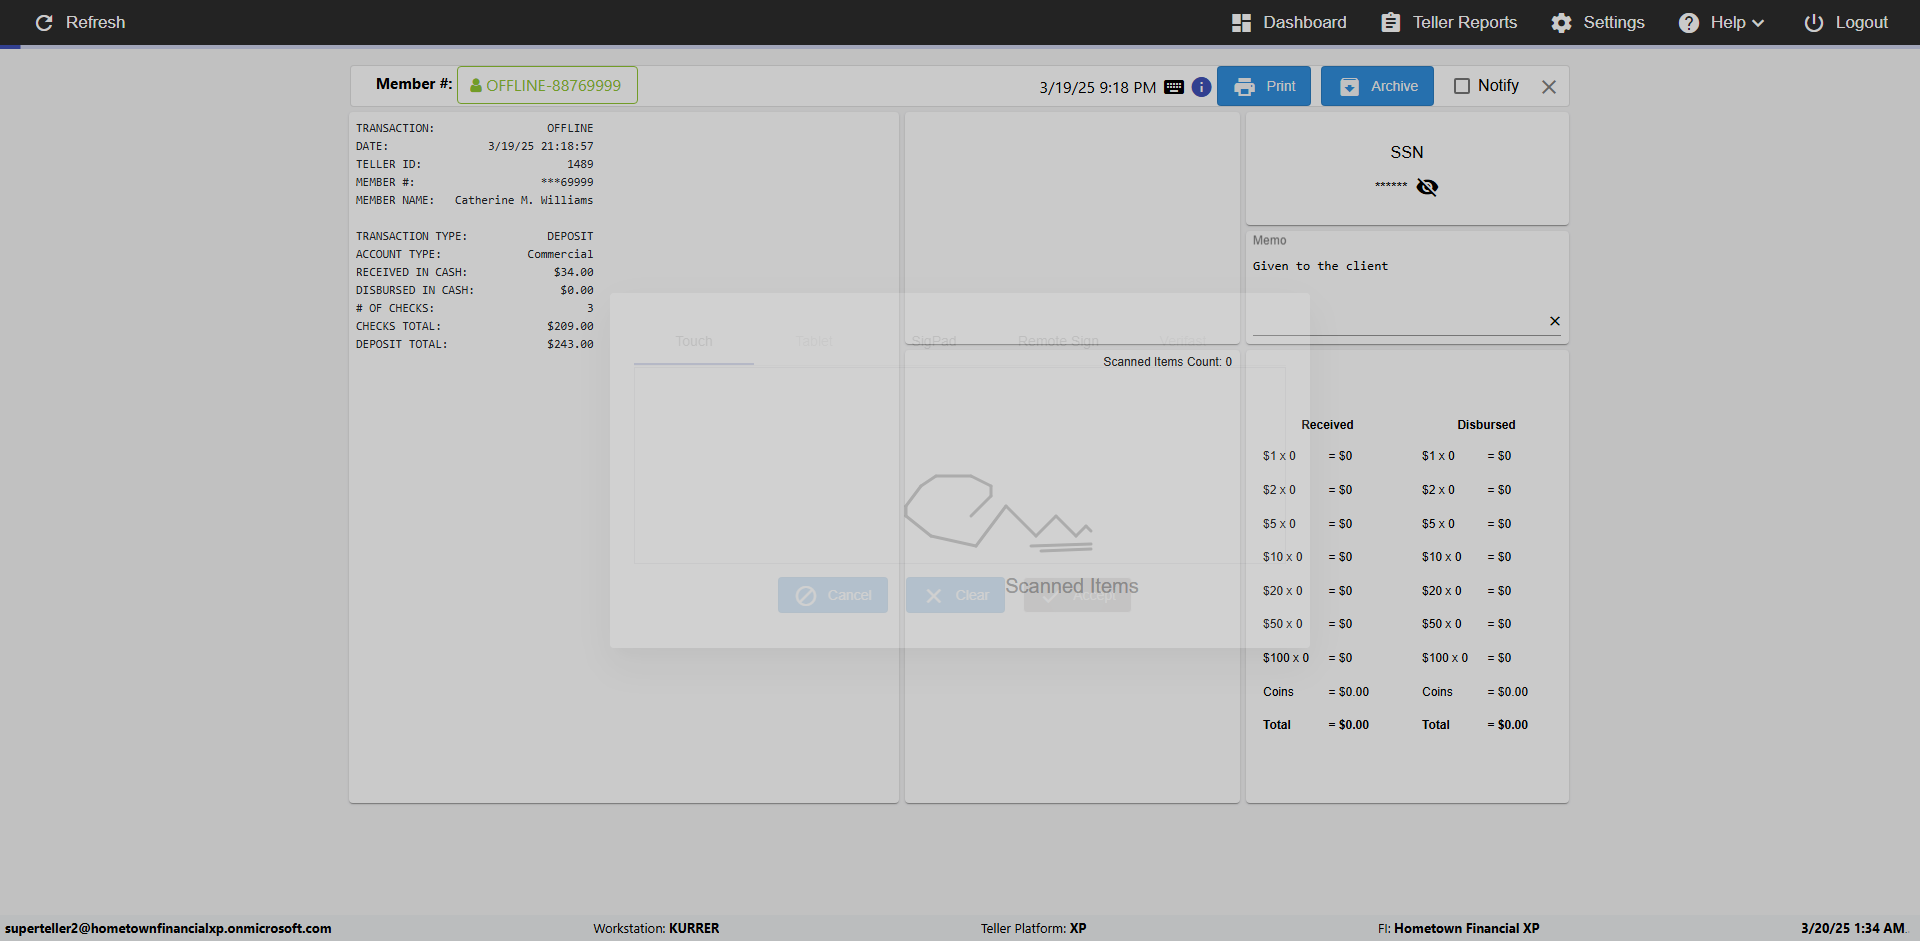Viewport: 1920px width, 941px height.
Task: Select the Touch signature tab
Action: point(694,341)
